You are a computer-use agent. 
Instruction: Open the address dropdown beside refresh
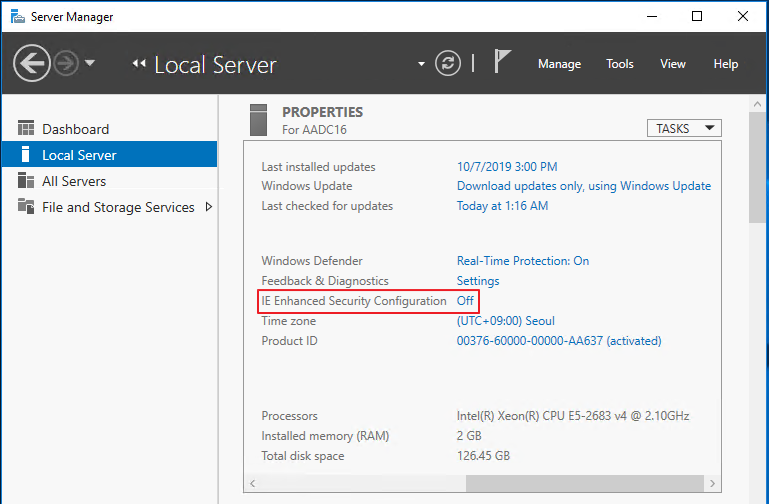point(421,64)
